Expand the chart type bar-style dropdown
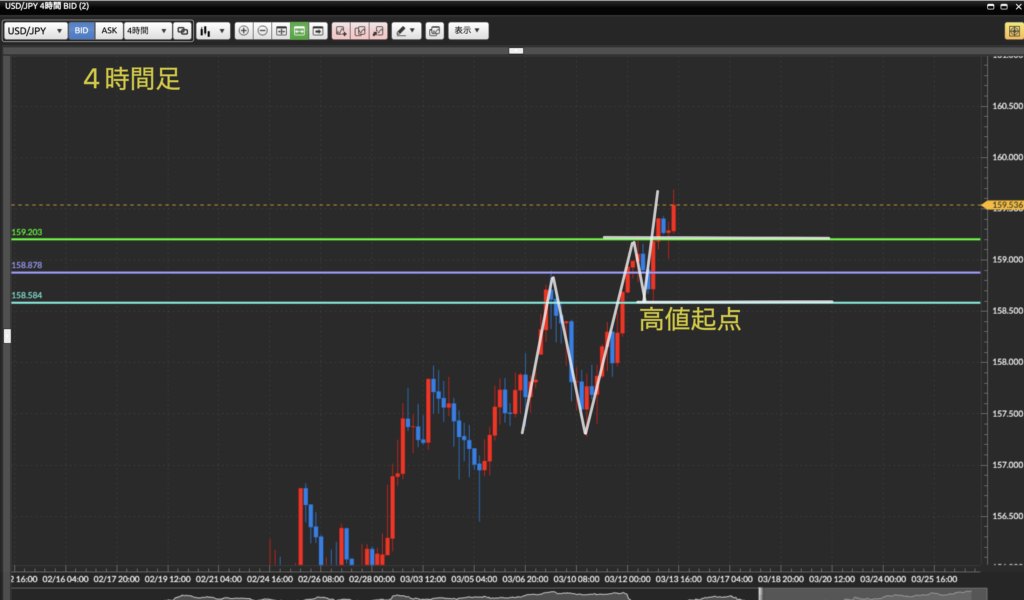Screen dimensions: 1024x600 [x=212, y=31]
